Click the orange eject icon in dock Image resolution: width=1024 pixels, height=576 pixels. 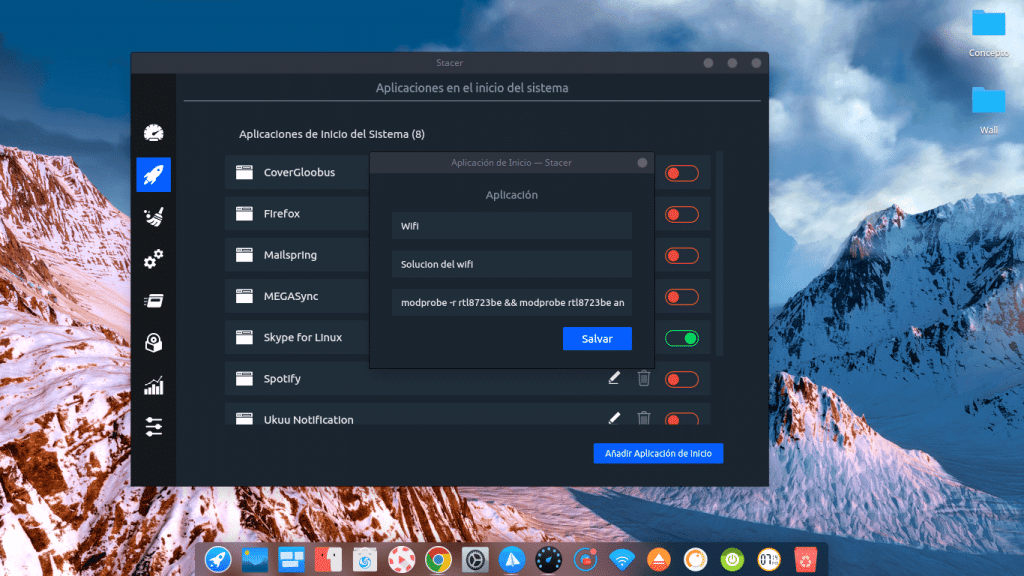tap(658, 560)
